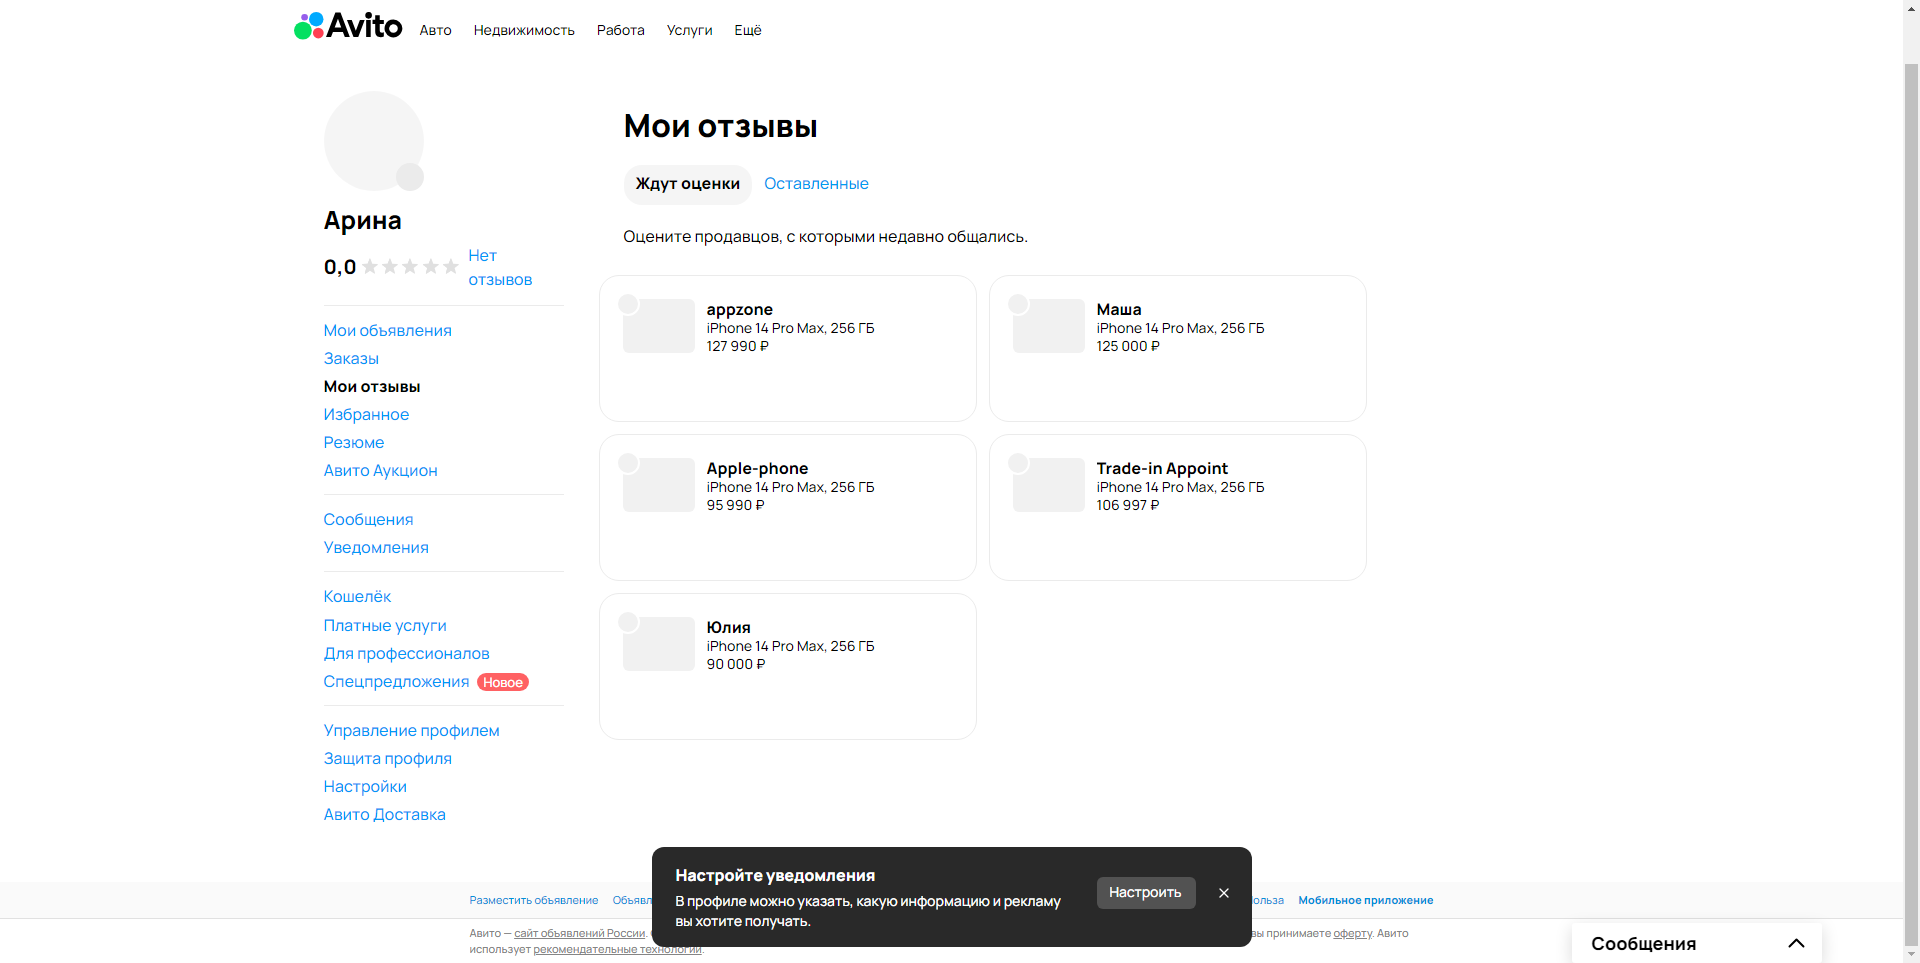The image size is (1920, 963).
Task: Open Управление профилем
Action: (x=411, y=731)
